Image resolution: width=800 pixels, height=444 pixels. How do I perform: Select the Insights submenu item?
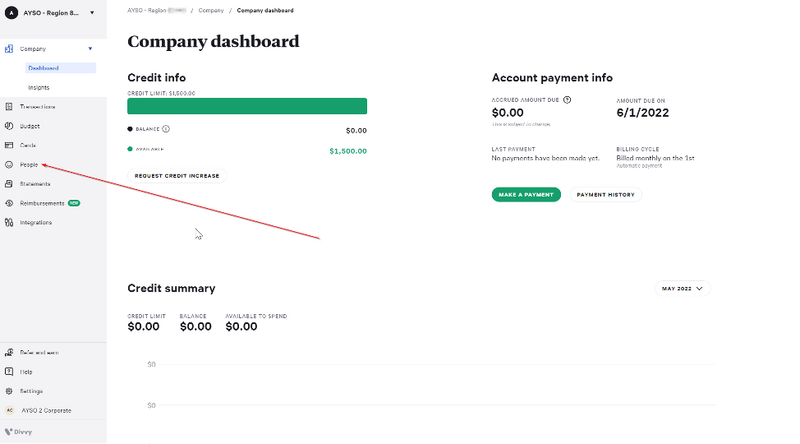point(39,87)
